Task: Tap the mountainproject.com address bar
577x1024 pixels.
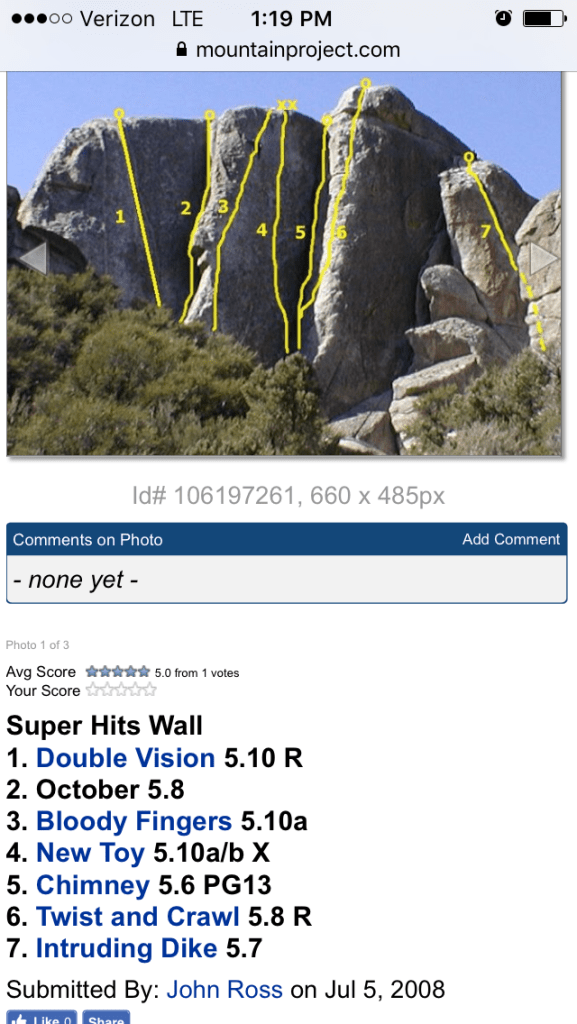Action: [x=288, y=50]
